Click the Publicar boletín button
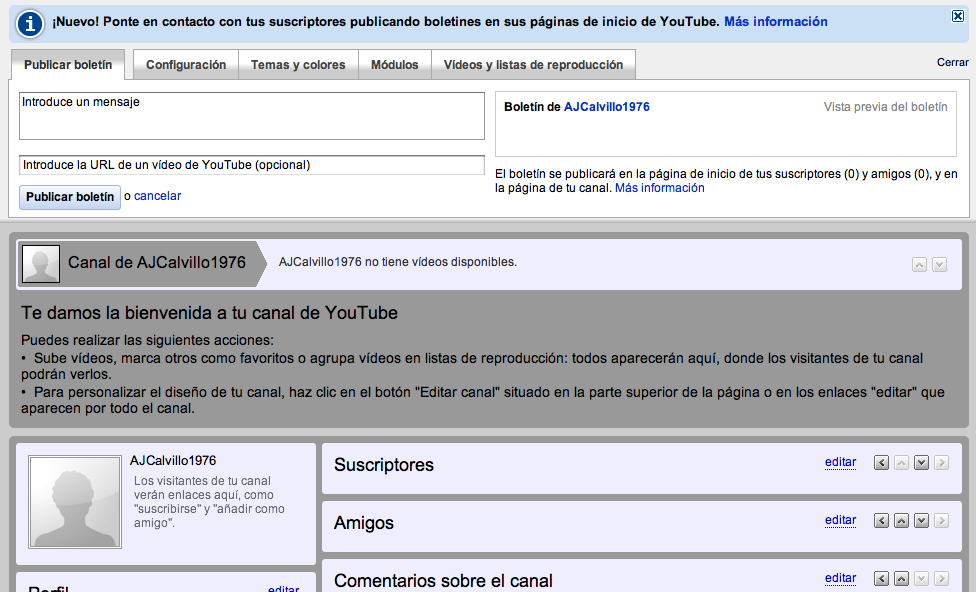This screenshot has width=976, height=592. pyautogui.click(x=70, y=197)
